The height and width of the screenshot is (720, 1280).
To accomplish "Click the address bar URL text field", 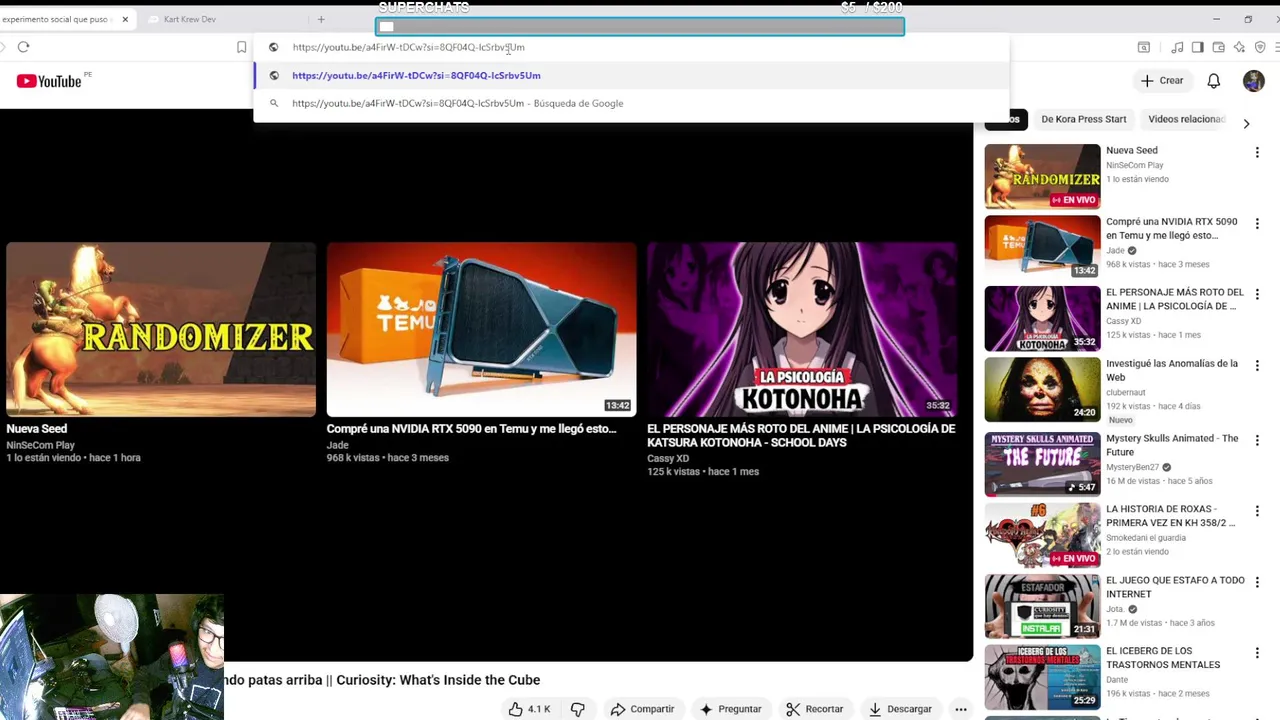I will 630,47.
